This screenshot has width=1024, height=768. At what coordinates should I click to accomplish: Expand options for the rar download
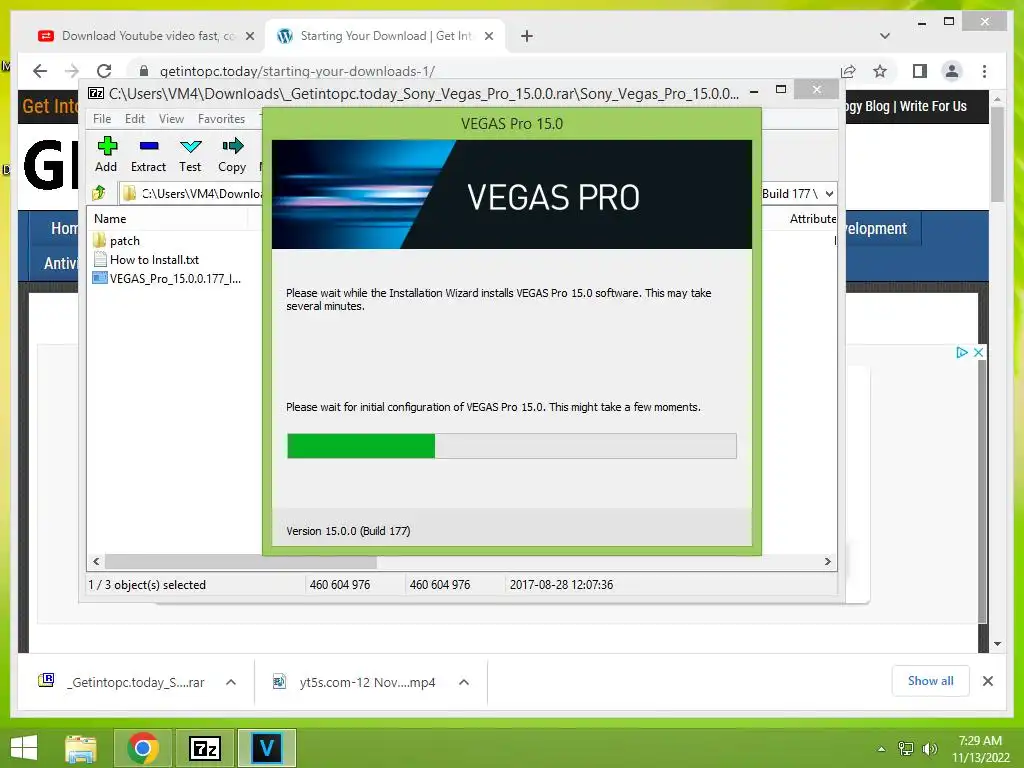[x=231, y=682]
